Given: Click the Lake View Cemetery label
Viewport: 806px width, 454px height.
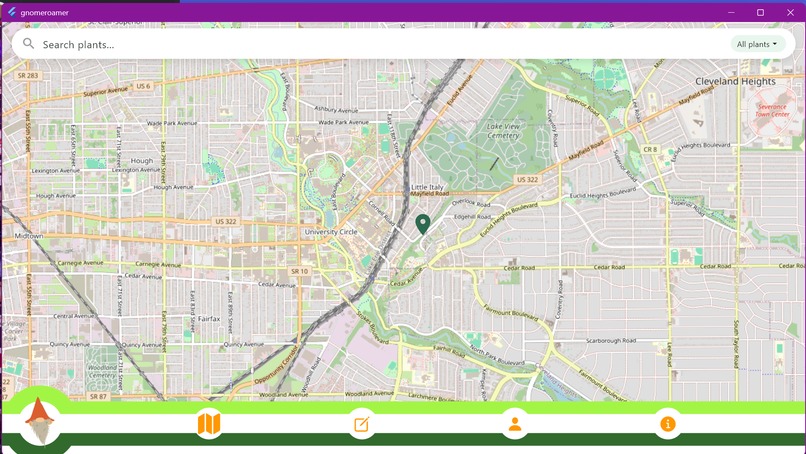Looking at the screenshot, I should (503, 131).
